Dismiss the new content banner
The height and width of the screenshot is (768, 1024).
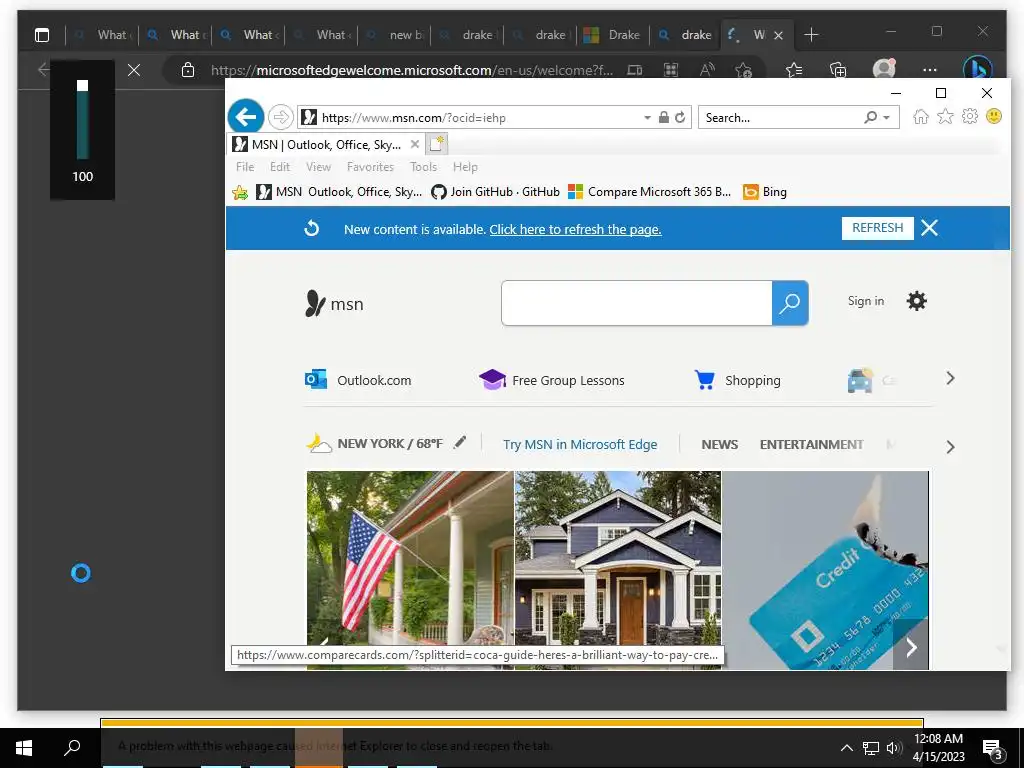tap(929, 228)
